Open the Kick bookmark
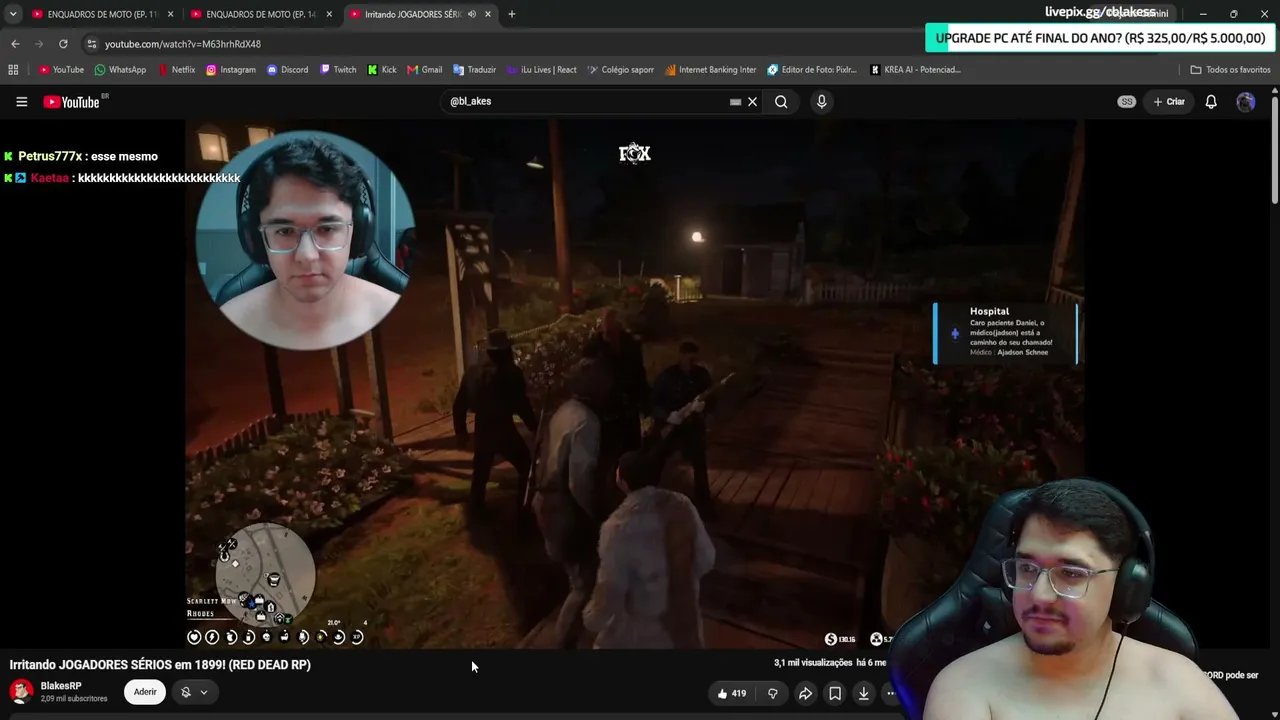 [382, 70]
